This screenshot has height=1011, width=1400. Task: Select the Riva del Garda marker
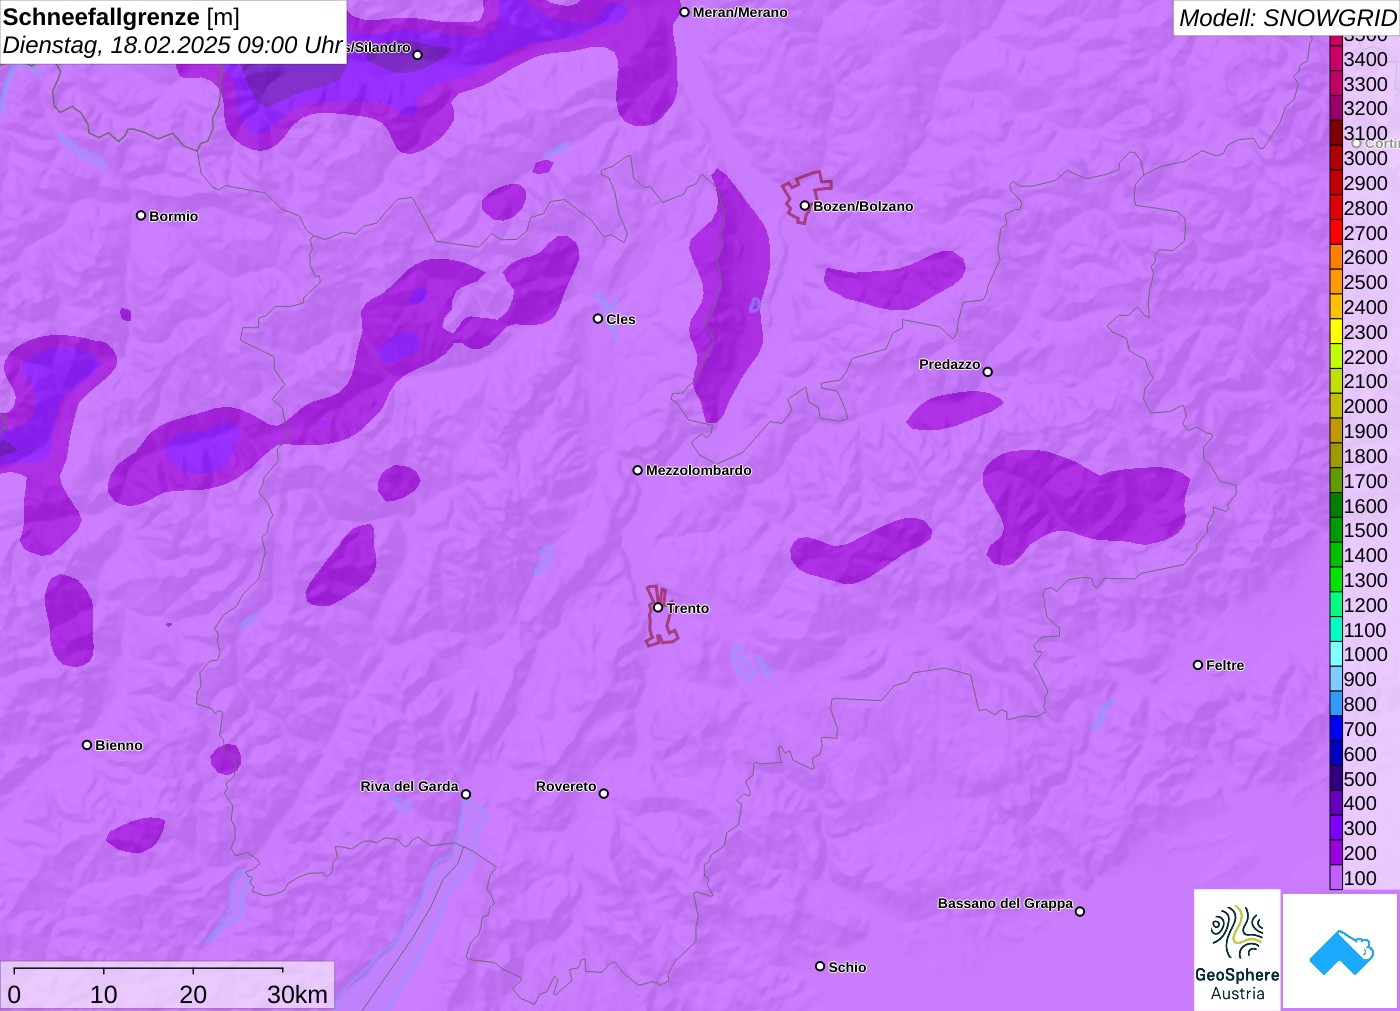(x=466, y=794)
